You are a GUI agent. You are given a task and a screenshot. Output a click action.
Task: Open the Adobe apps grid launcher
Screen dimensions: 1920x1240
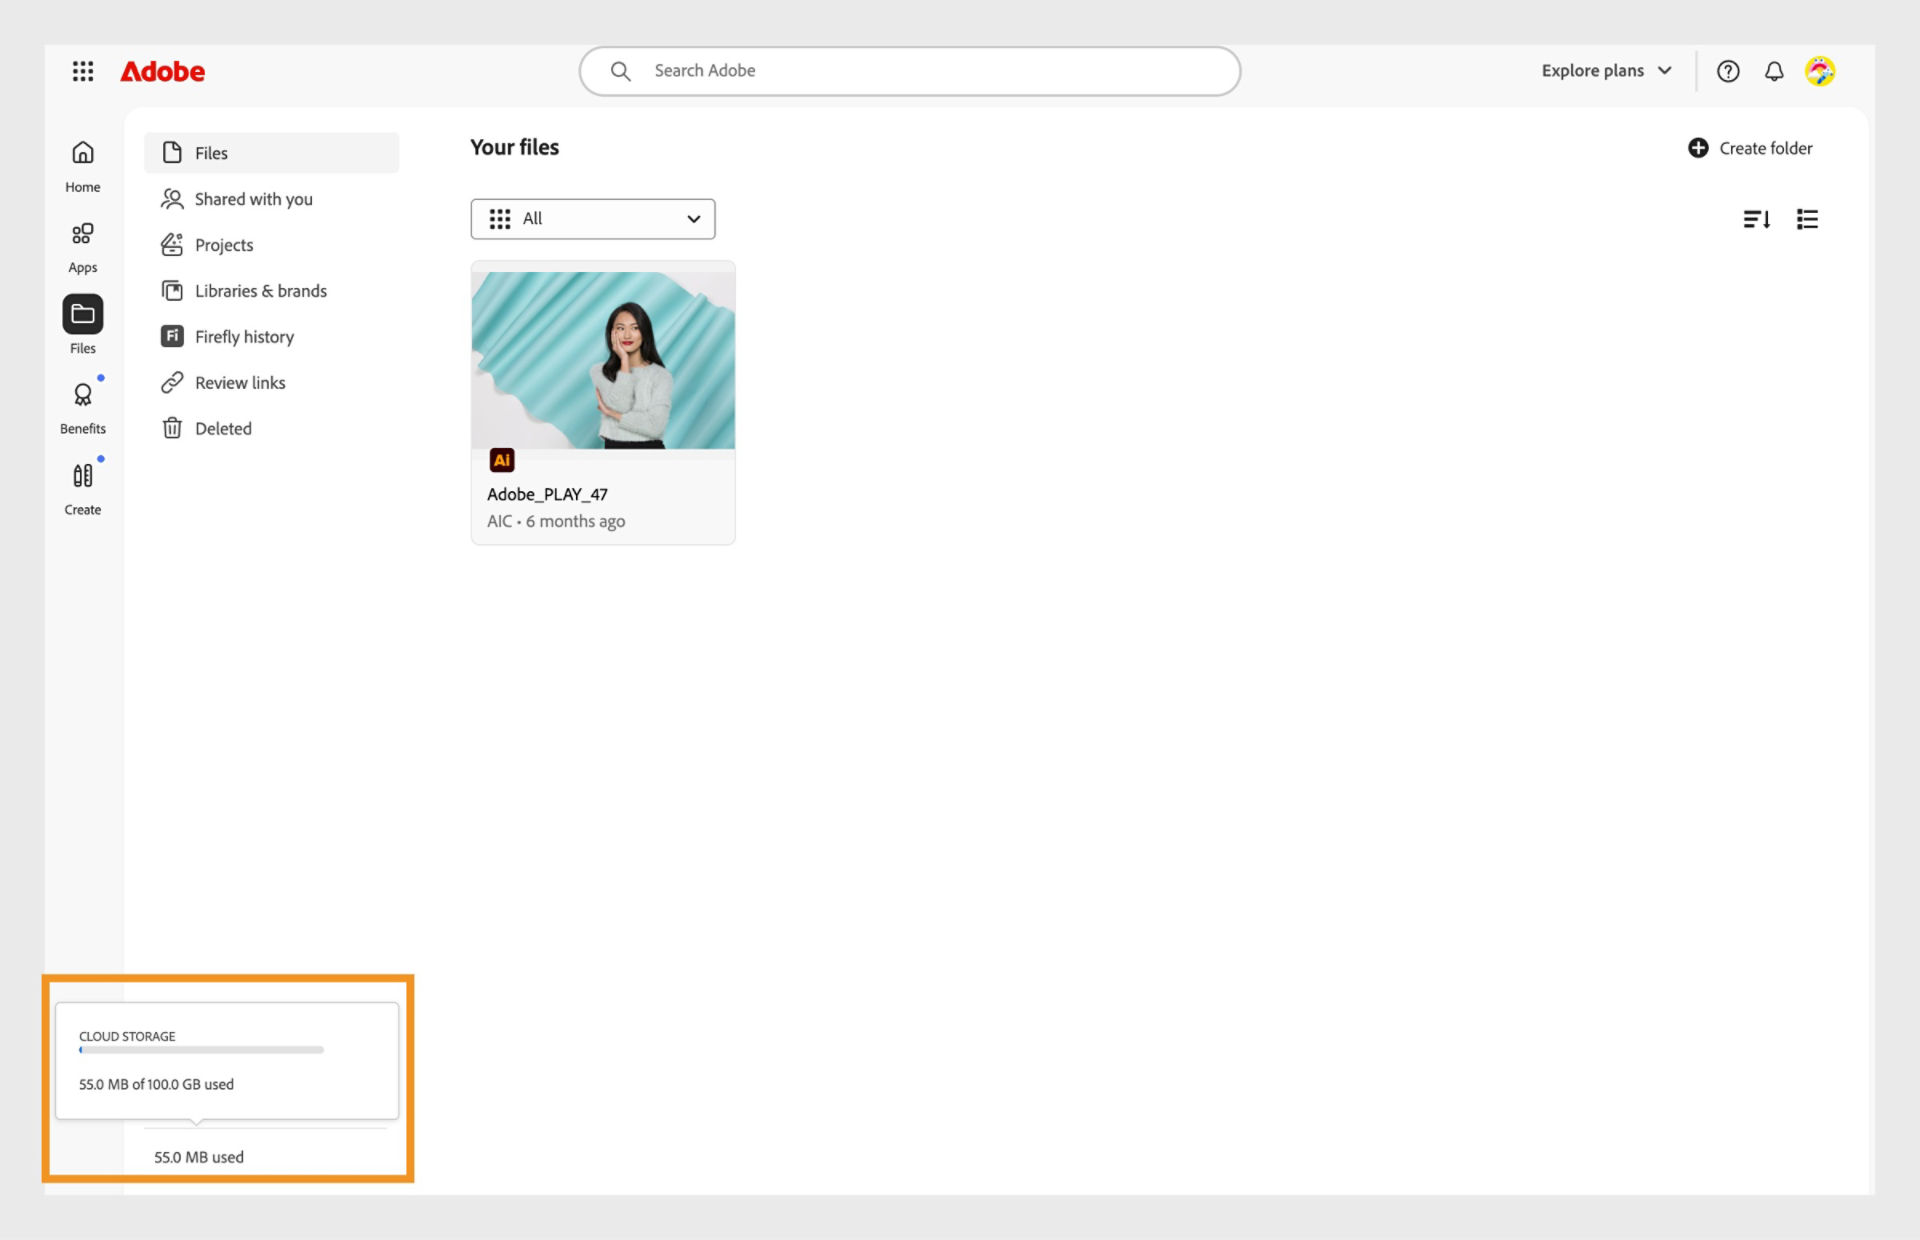tap(83, 70)
